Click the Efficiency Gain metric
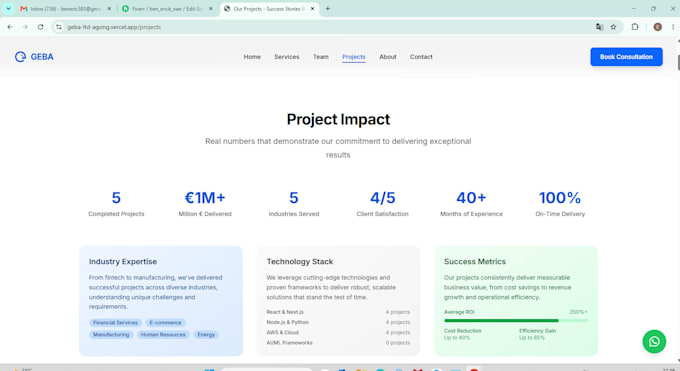 (537, 334)
